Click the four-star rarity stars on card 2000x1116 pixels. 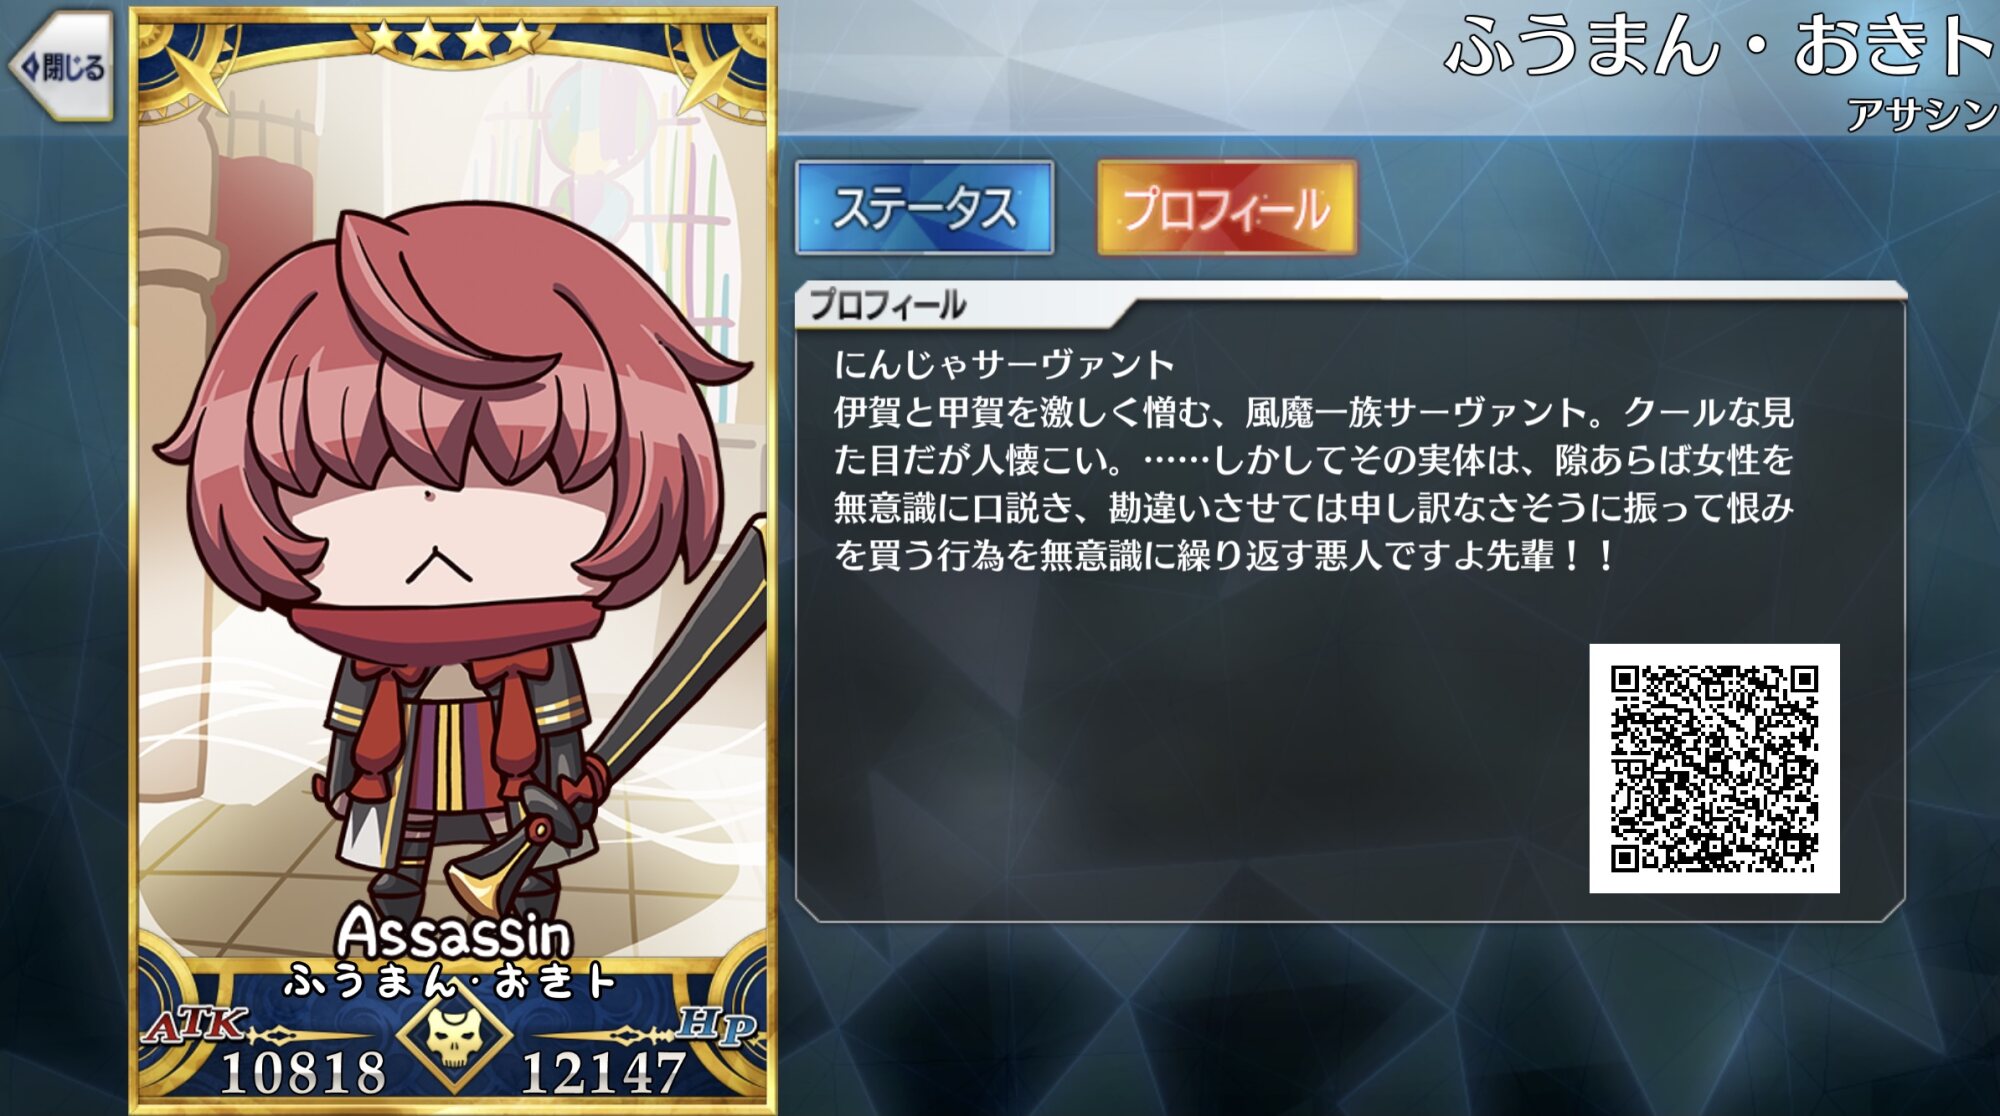point(453,38)
